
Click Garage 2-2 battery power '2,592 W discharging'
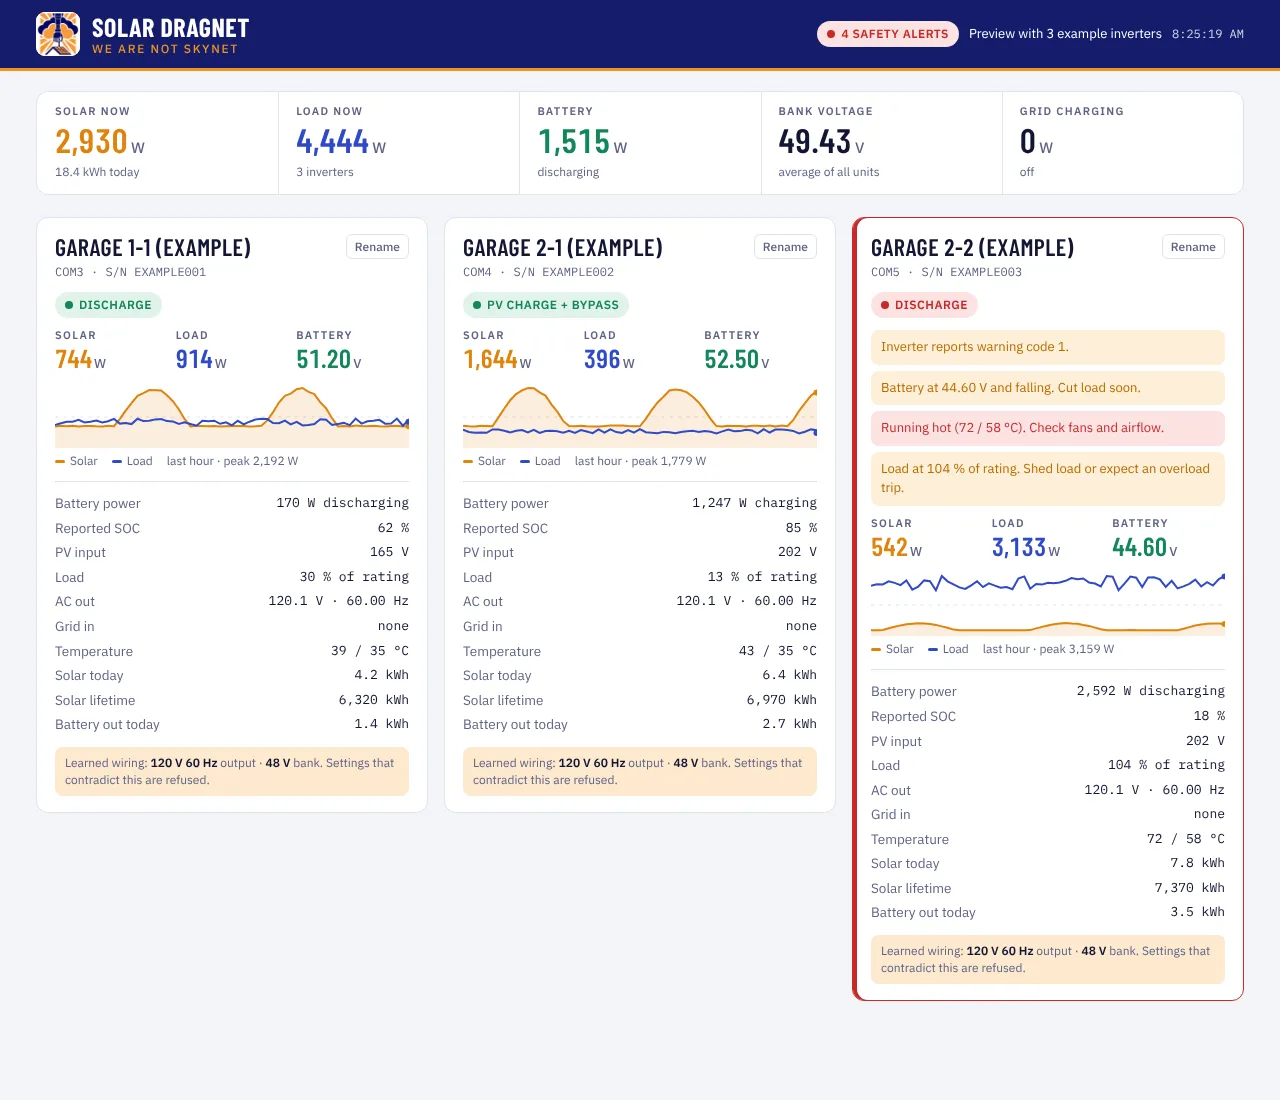point(1150,691)
